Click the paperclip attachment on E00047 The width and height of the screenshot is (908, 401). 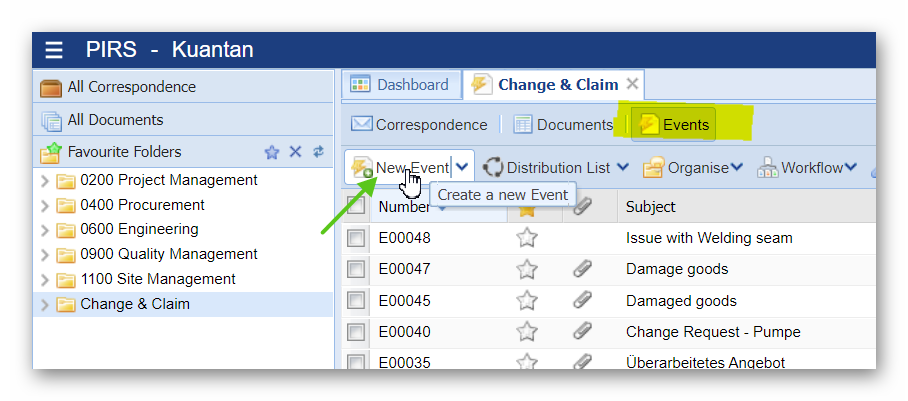point(582,269)
